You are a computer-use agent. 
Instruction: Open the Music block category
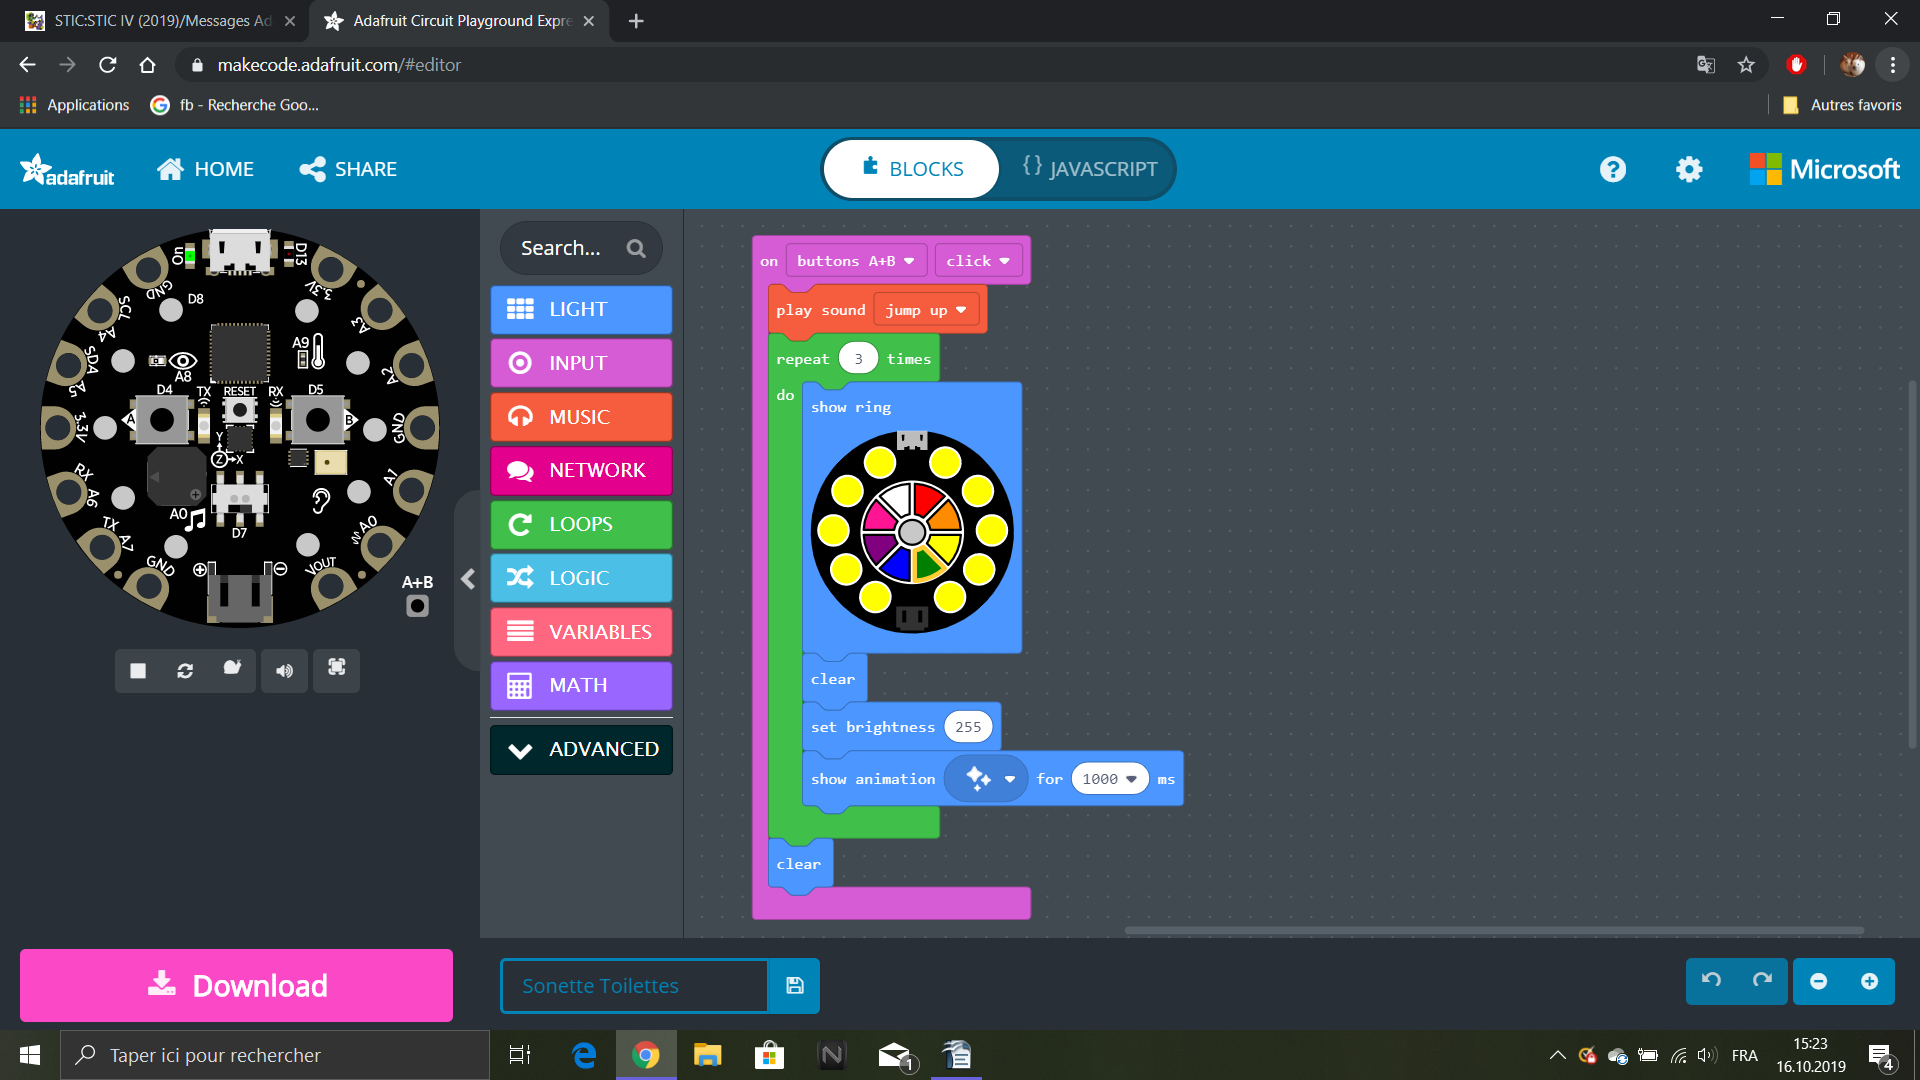click(x=581, y=417)
